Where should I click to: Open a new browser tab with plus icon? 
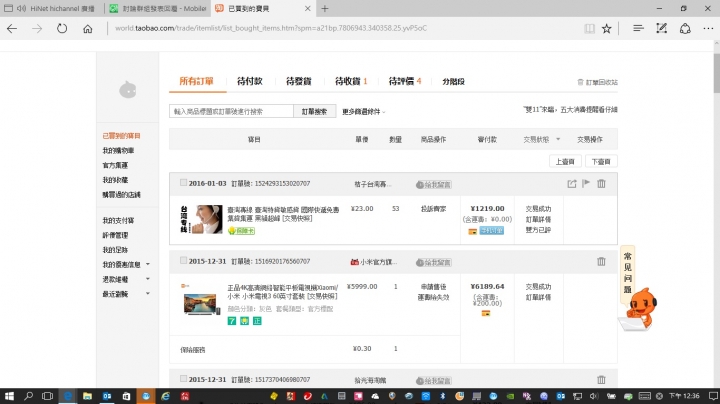click(x=325, y=8)
